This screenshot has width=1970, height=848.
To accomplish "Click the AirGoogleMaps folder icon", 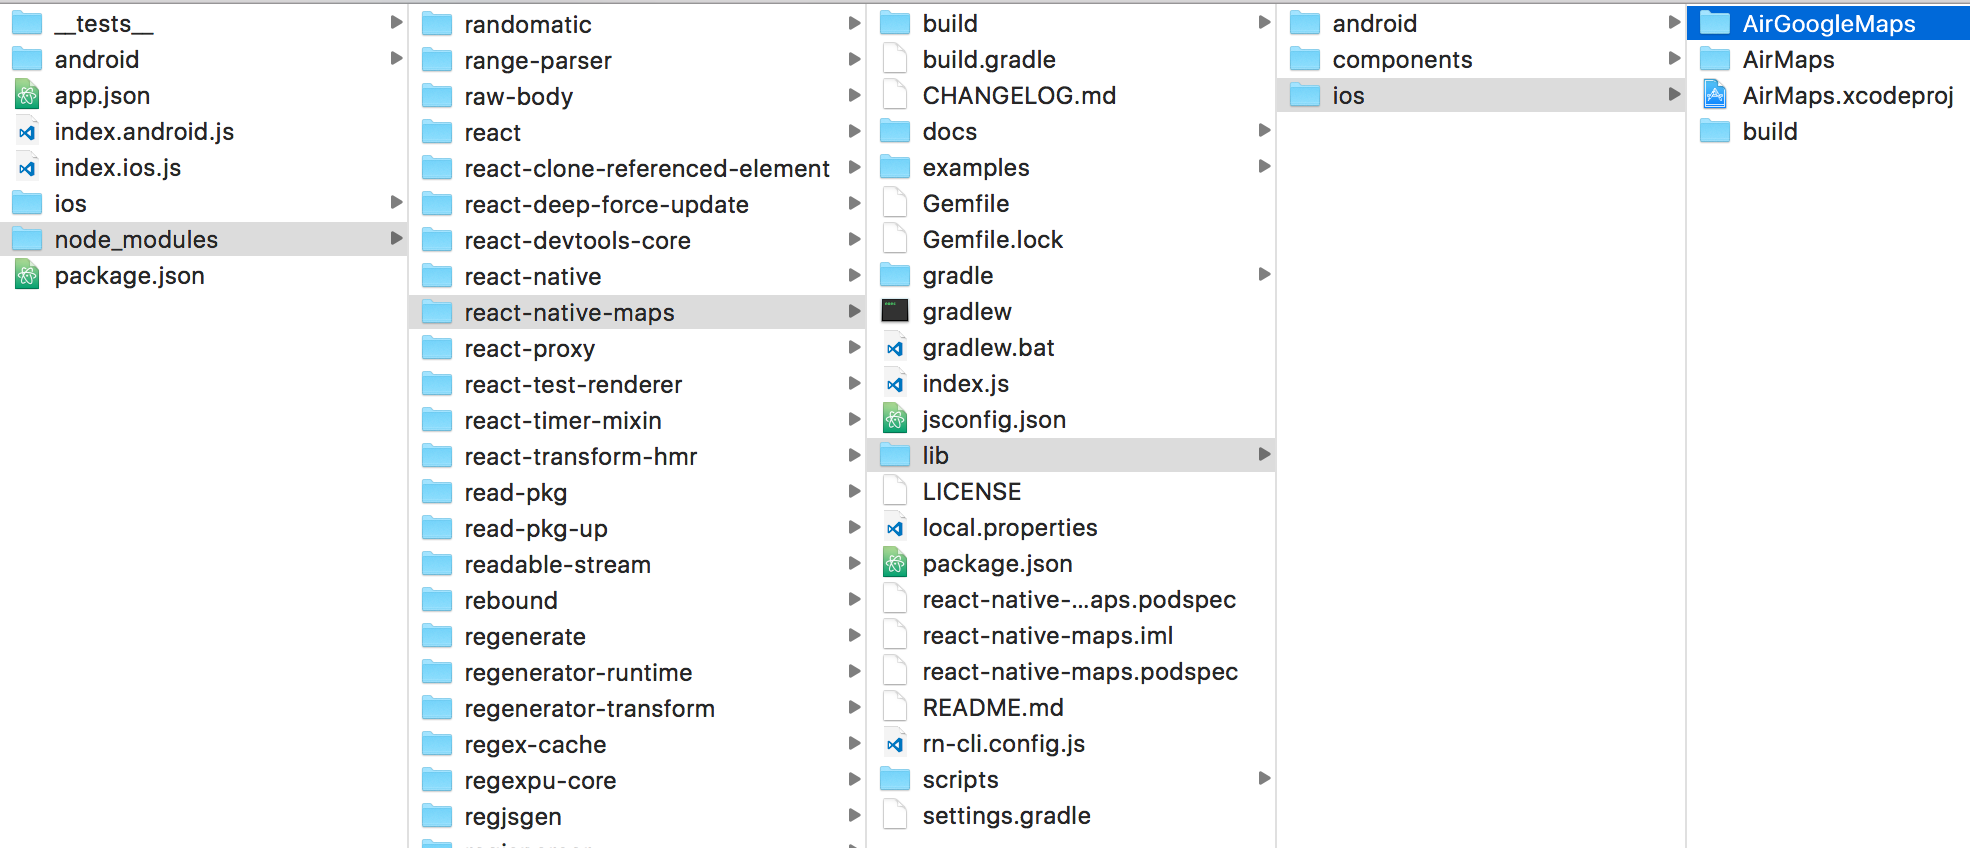I will pyautogui.click(x=1715, y=23).
